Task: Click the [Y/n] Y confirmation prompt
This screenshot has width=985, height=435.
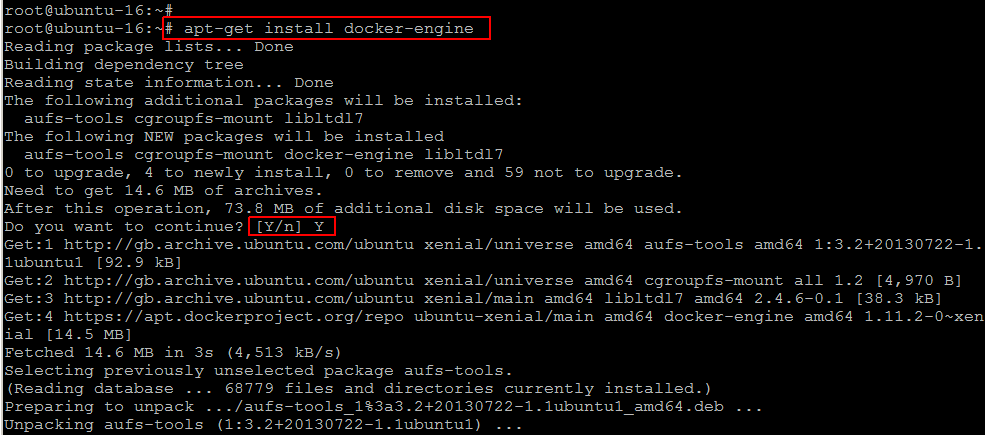Action: click(291, 227)
